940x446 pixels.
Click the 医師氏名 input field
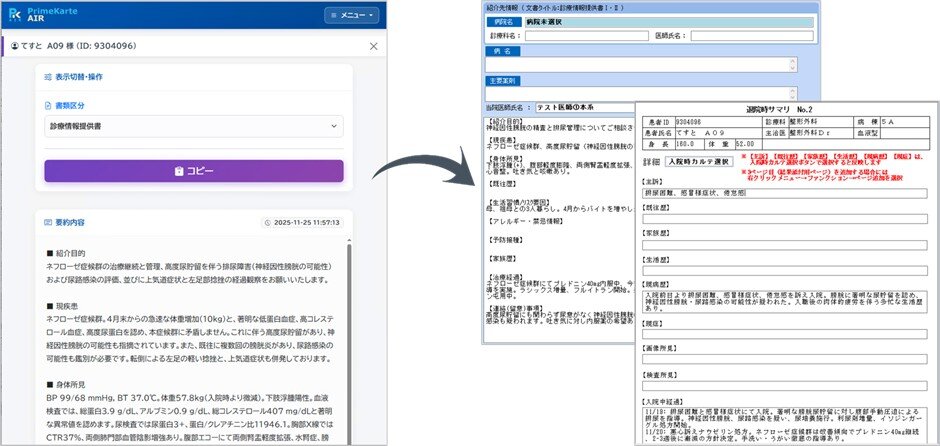click(x=752, y=36)
